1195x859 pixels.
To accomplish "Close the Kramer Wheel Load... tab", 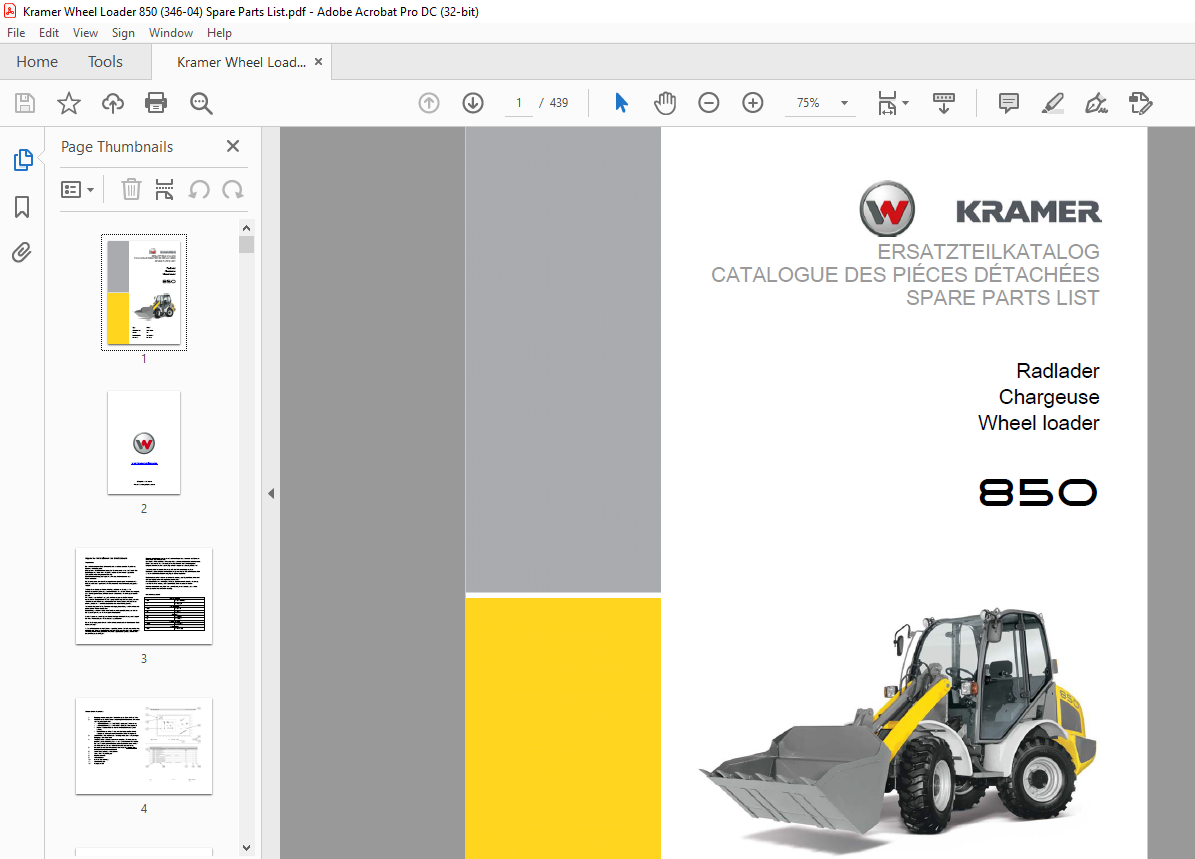I will pos(319,62).
